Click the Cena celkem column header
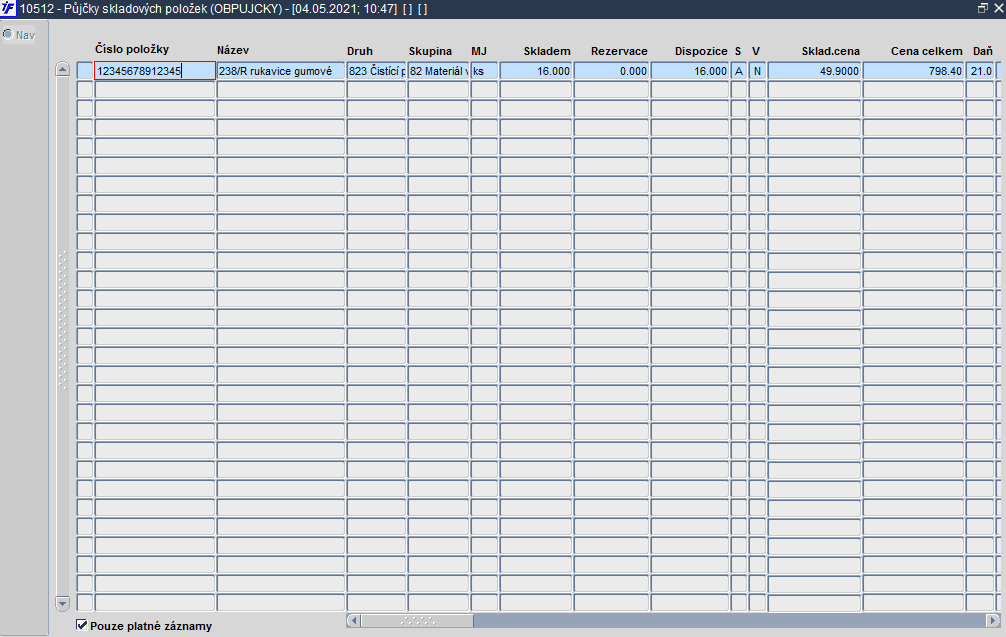1006x637 pixels. click(926, 51)
